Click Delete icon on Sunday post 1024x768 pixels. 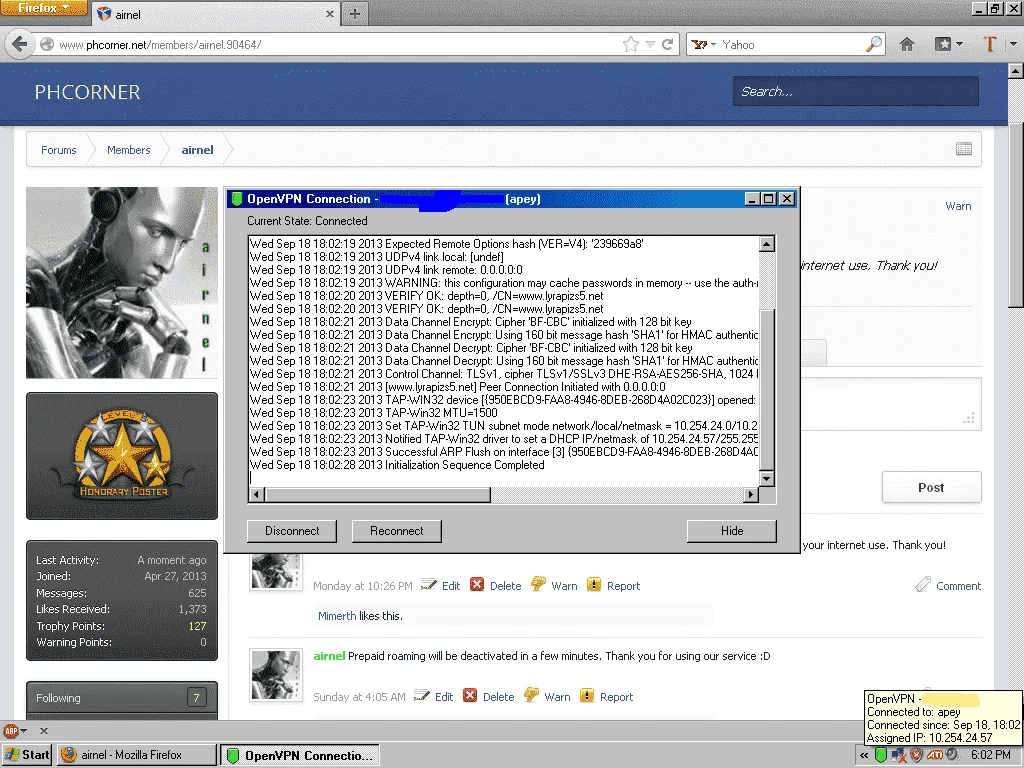click(470, 696)
